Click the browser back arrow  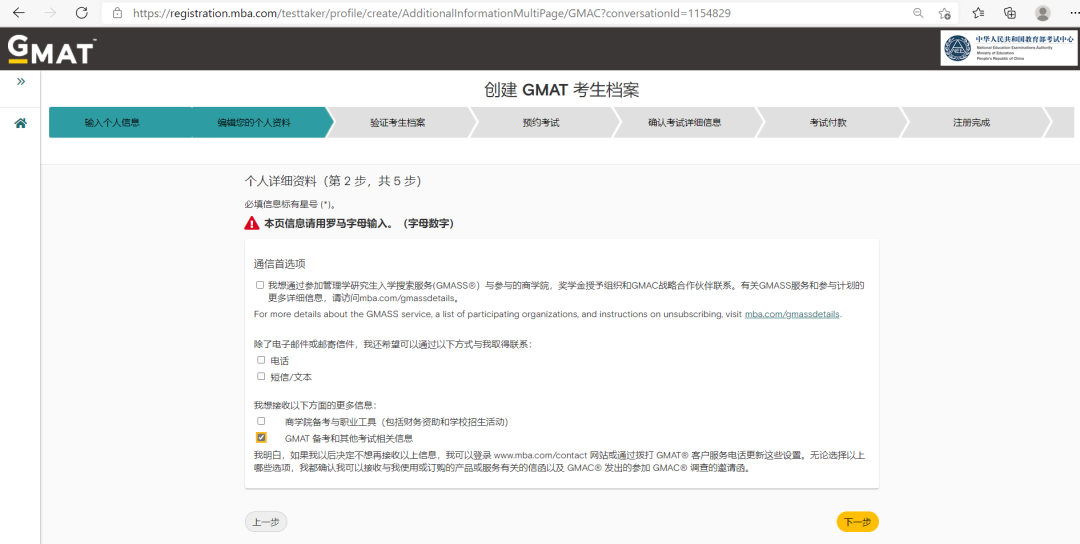pyautogui.click(x=19, y=12)
